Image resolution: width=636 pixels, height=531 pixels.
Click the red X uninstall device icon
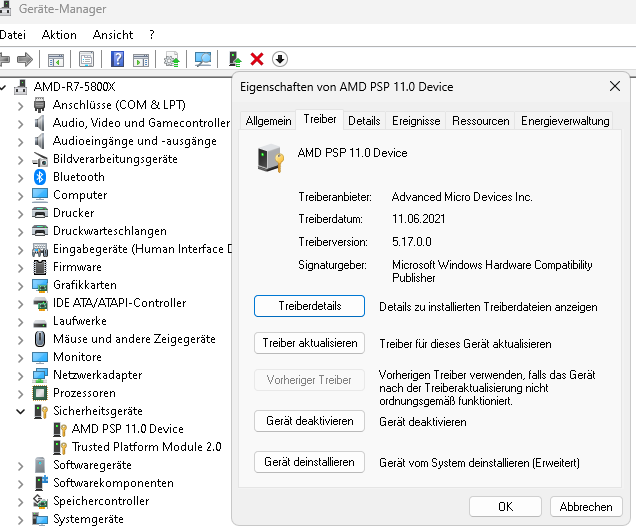(x=257, y=60)
